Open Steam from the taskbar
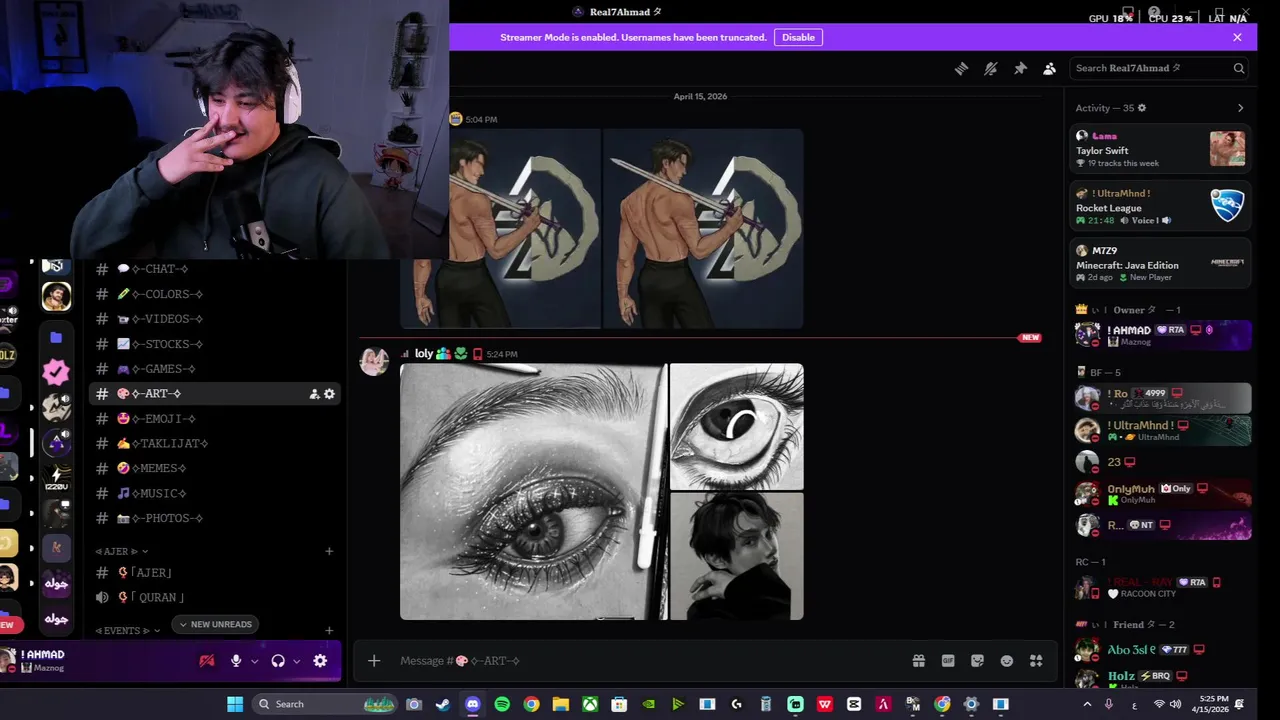The width and height of the screenshot is (1280, 720). coord(443,704)
